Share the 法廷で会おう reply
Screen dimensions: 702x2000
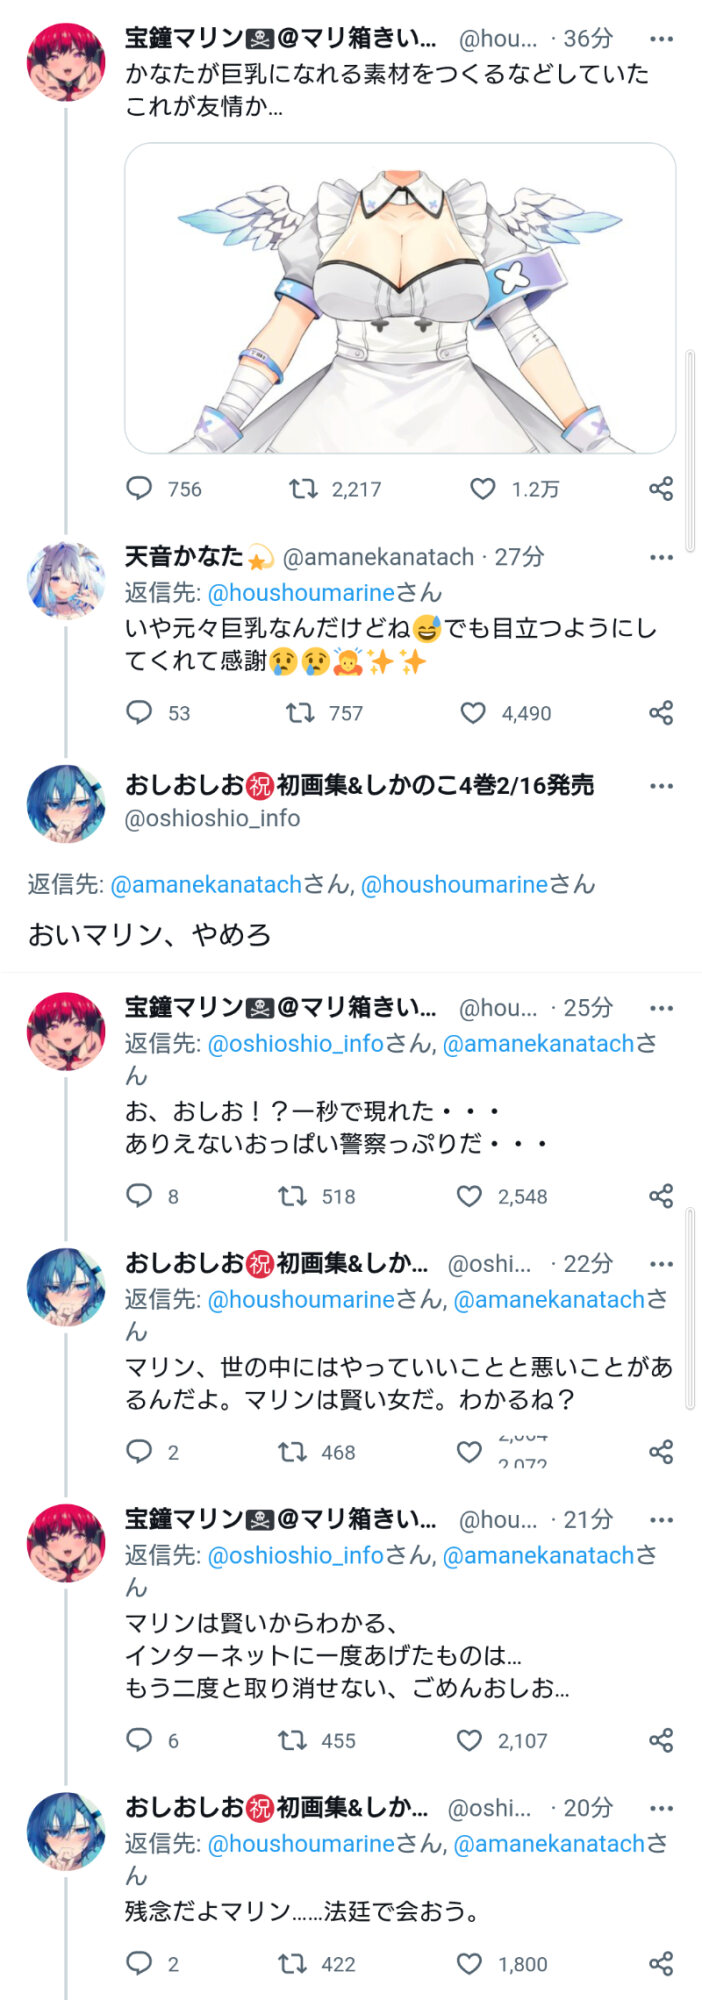point(661,1964)
